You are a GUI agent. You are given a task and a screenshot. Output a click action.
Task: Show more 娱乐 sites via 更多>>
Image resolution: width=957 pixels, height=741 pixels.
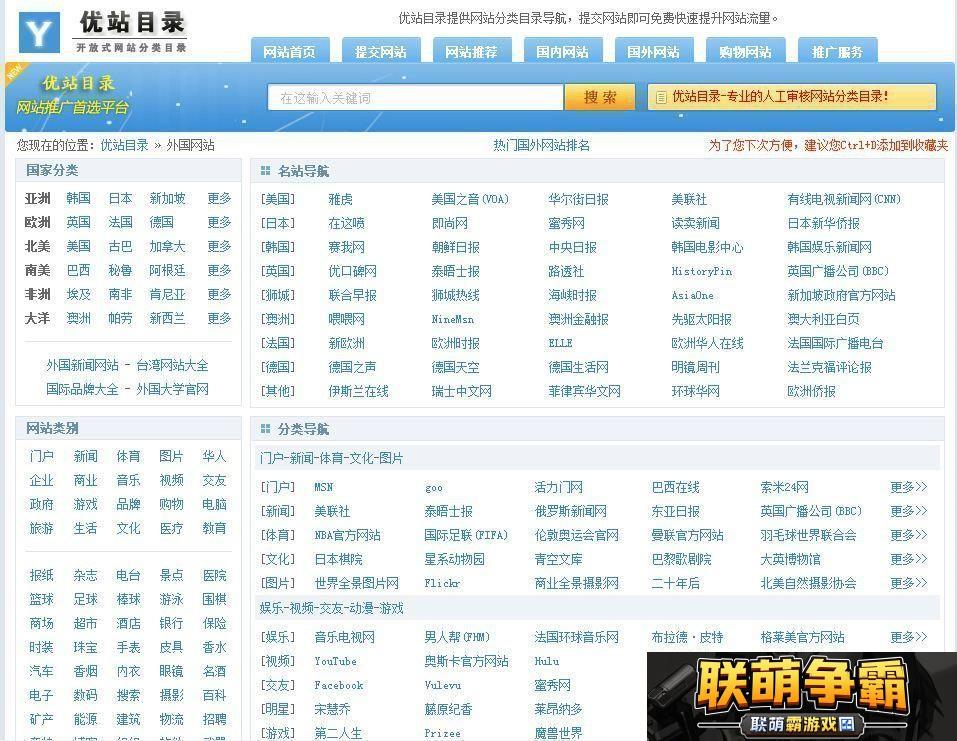click(x=908, y=637)
